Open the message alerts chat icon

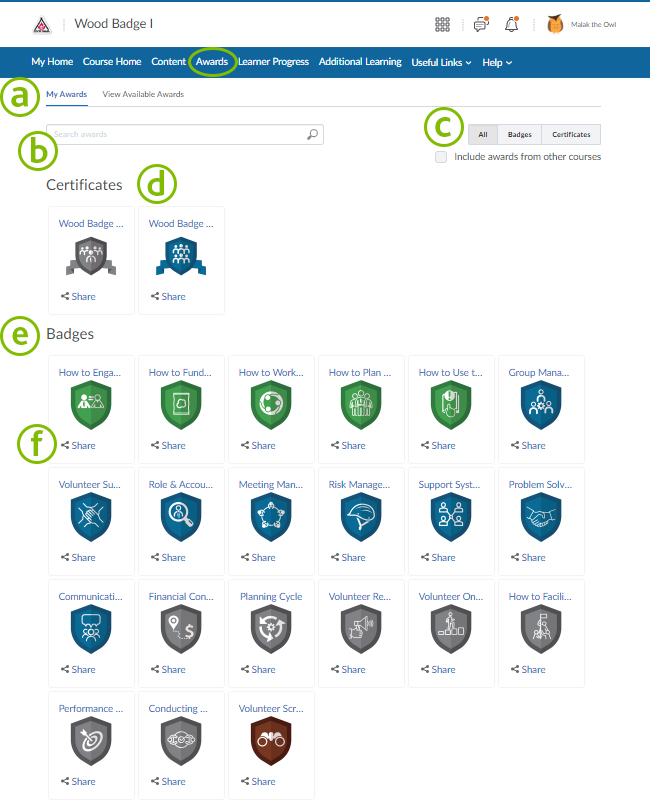click(x=481, y=24)
